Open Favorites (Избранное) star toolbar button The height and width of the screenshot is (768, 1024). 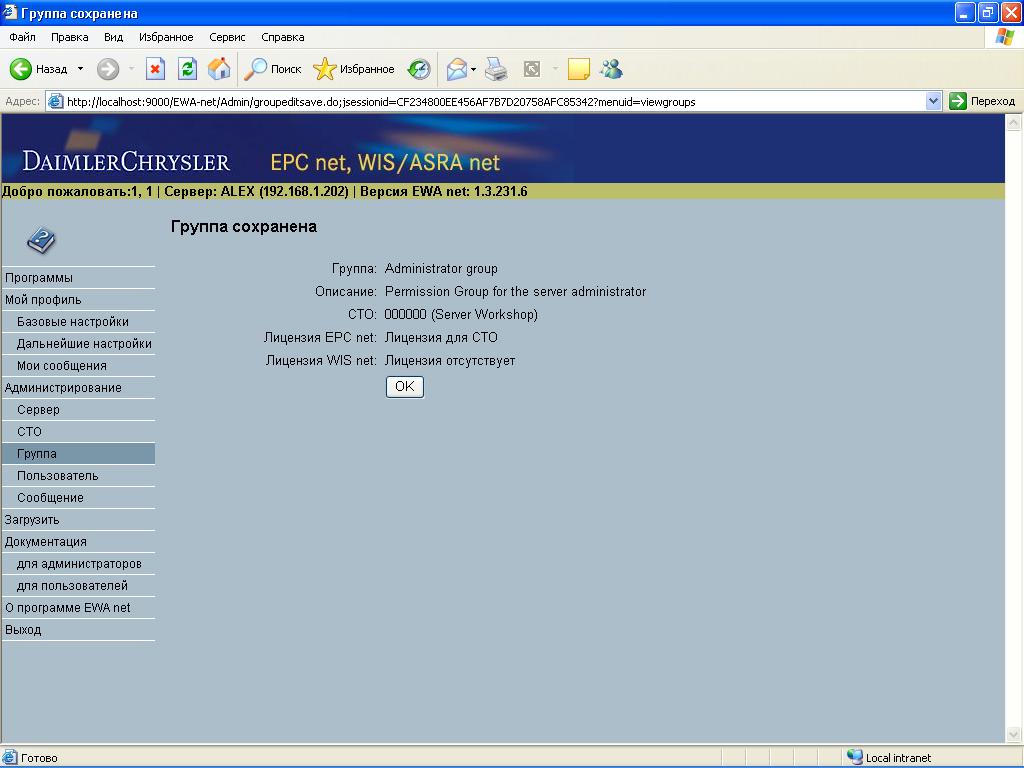coord(353,69)
